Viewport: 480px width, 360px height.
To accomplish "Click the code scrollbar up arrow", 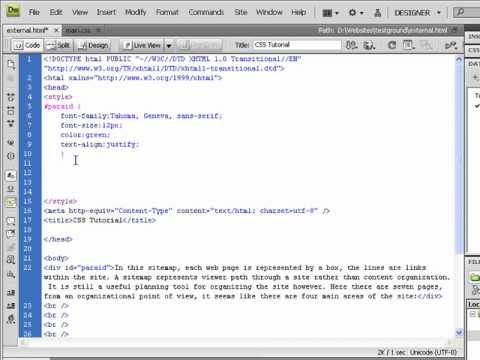I will click(459, 60).
